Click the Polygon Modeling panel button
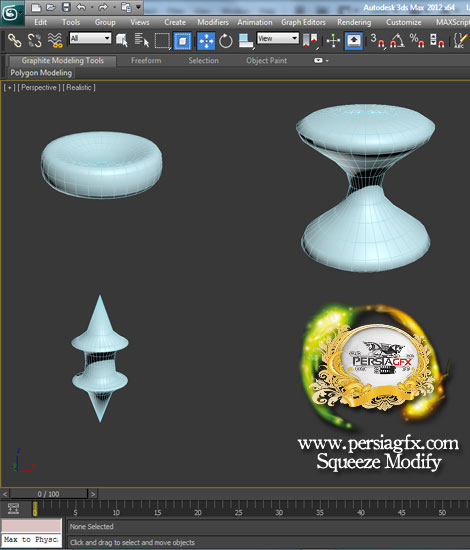Viewport: 470px width, 550px height. point(41,73)
